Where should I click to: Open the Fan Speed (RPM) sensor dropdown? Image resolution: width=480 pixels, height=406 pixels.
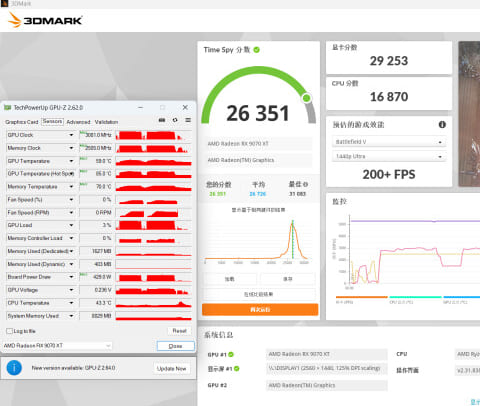[71, 212]
